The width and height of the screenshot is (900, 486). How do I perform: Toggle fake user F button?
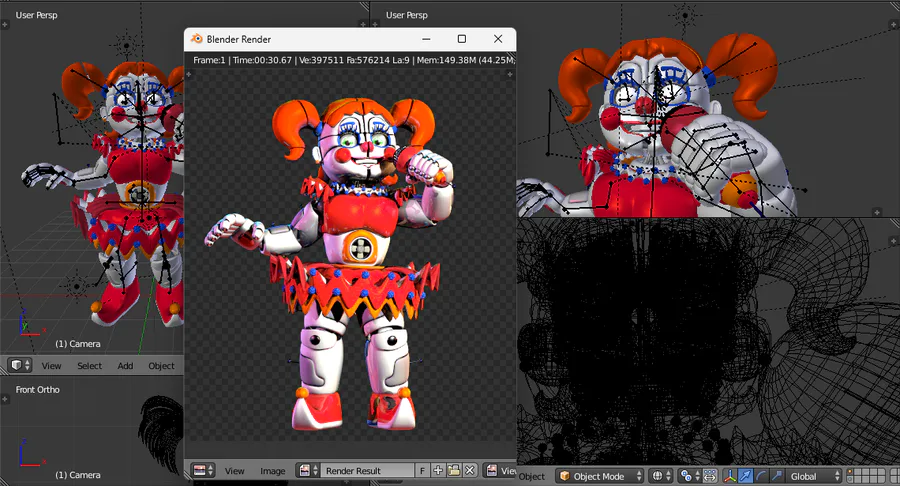point(422,471)
